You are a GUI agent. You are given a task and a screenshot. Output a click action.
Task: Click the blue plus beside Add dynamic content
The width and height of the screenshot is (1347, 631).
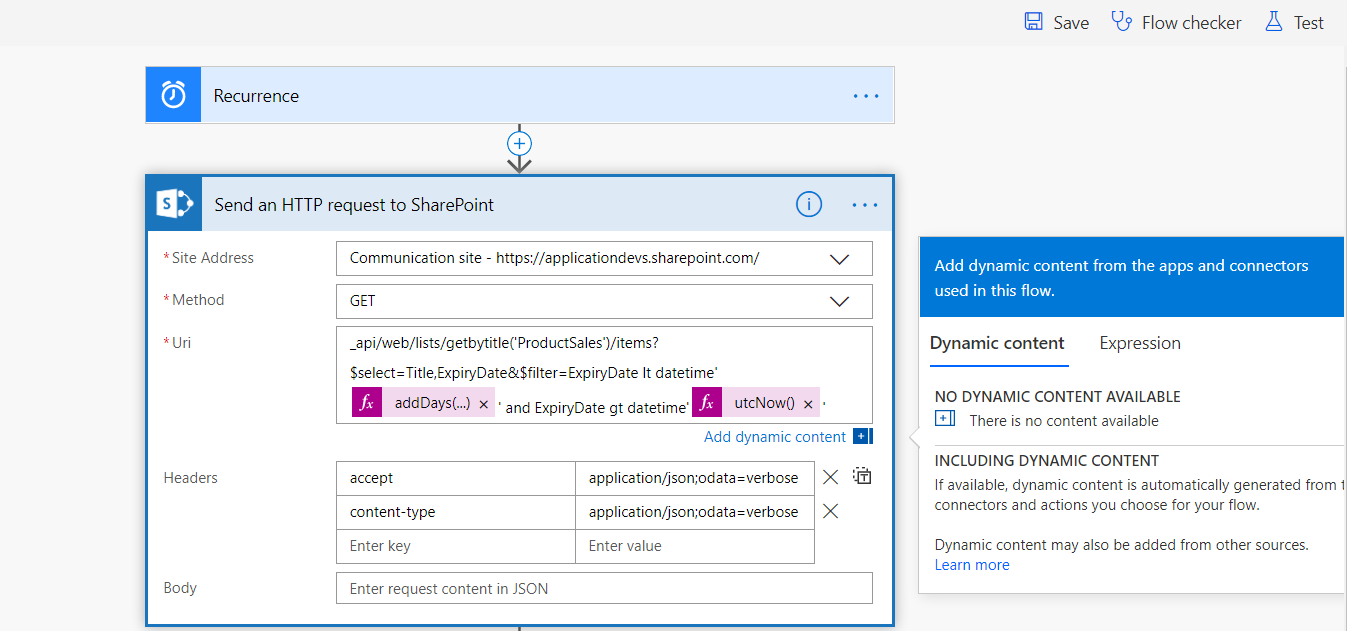click(x=863, y=437)
